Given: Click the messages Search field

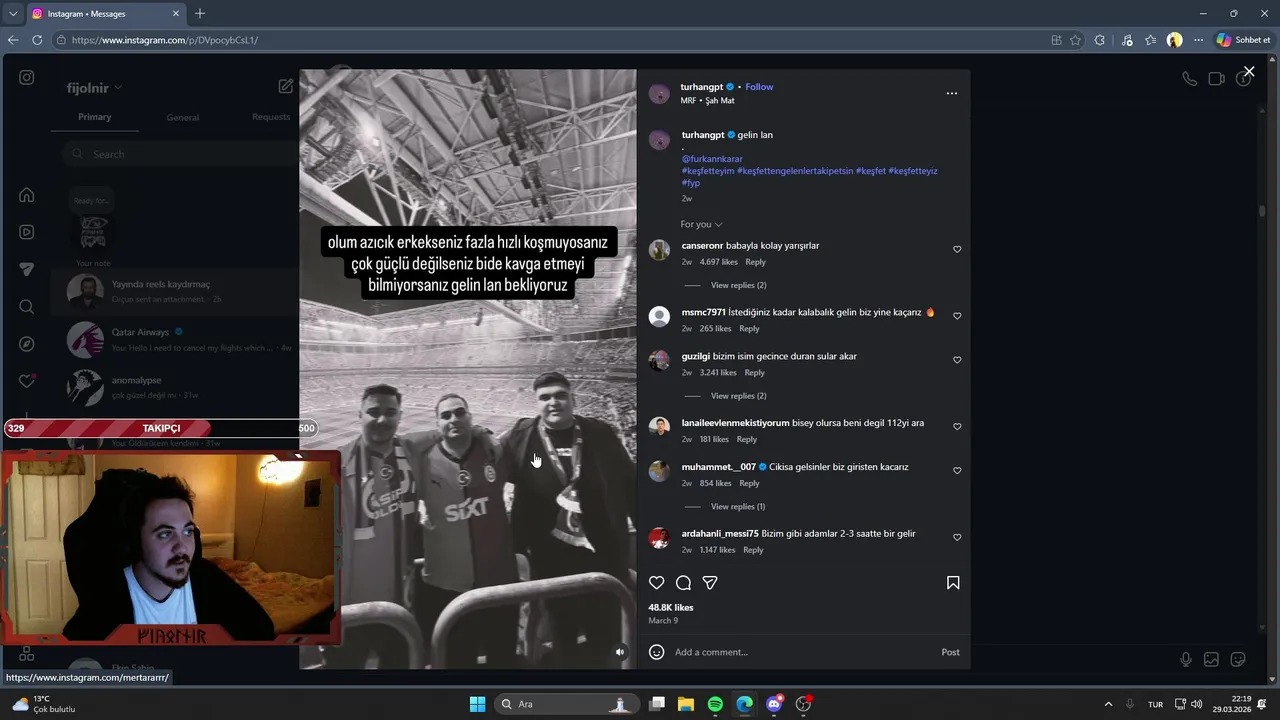Looking at the screenshot, I should (x=180, y=154).
